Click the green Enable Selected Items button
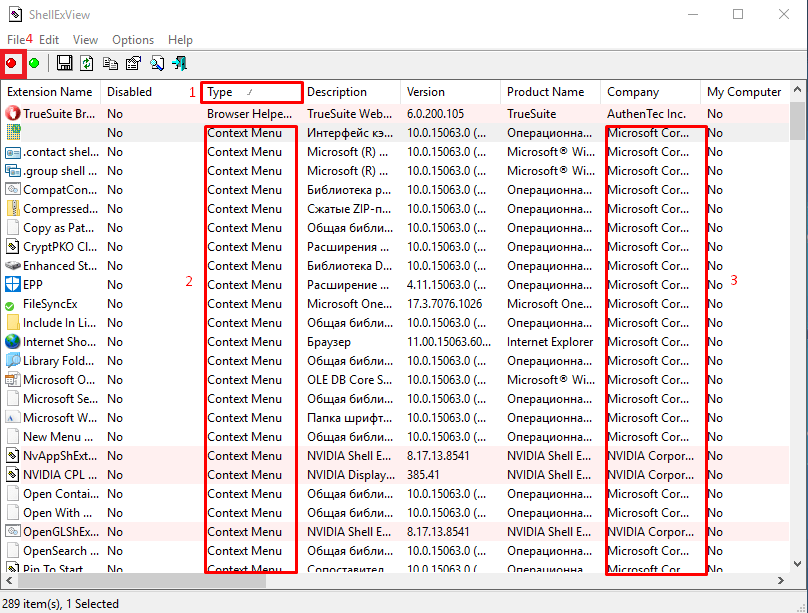 [34, 63]
